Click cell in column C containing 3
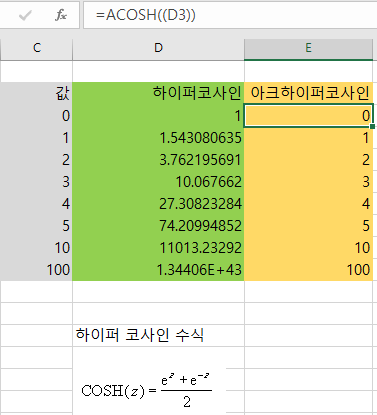 click(36, 182)
